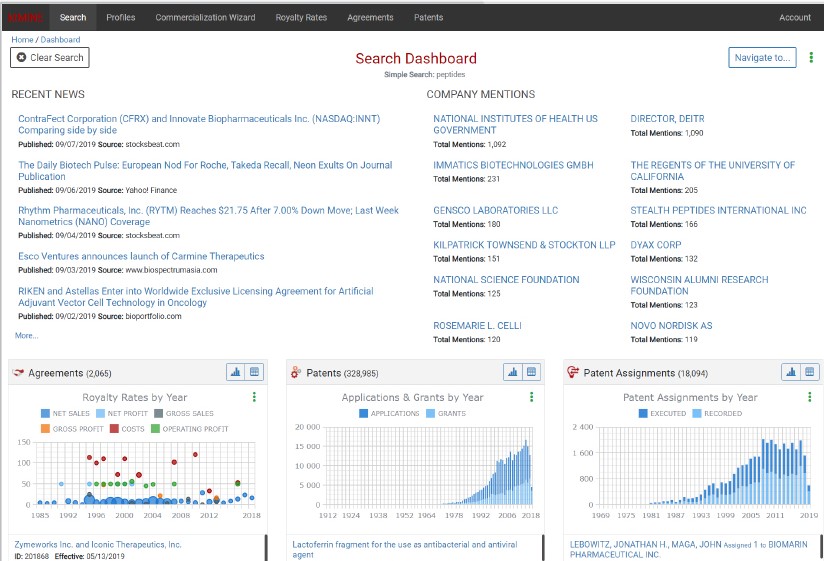The image size is (824, 561).
Task: Open the green kebab menu beside Navigate to
Action: 811,57
